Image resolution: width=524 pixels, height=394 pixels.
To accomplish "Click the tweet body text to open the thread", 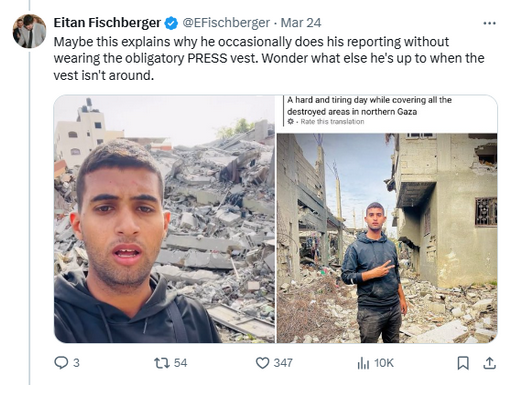I will [269, 58].
